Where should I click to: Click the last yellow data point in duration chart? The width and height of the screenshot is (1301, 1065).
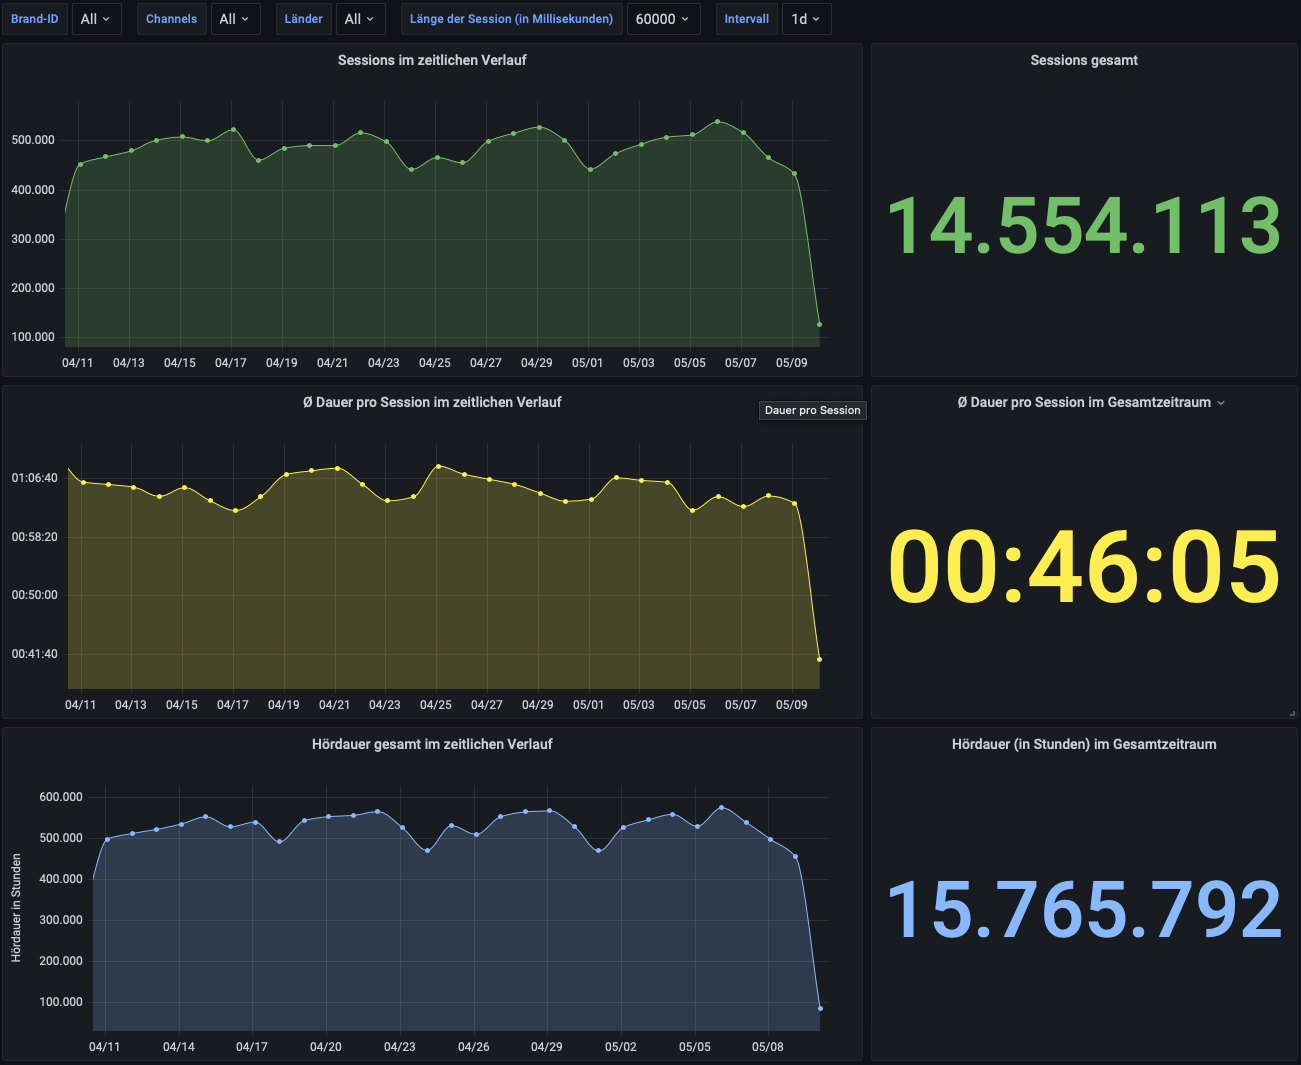click(819, 659)
